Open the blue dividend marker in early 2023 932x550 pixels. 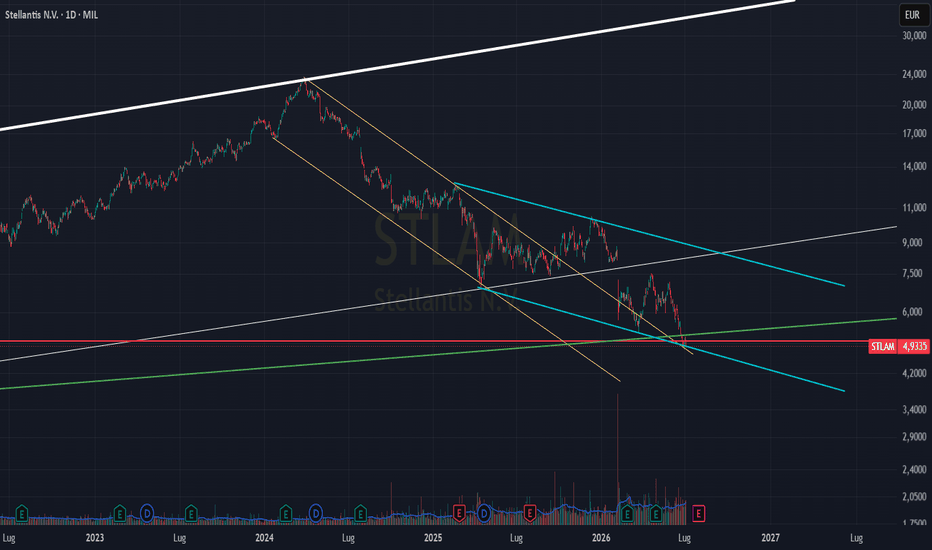(147, 513)
